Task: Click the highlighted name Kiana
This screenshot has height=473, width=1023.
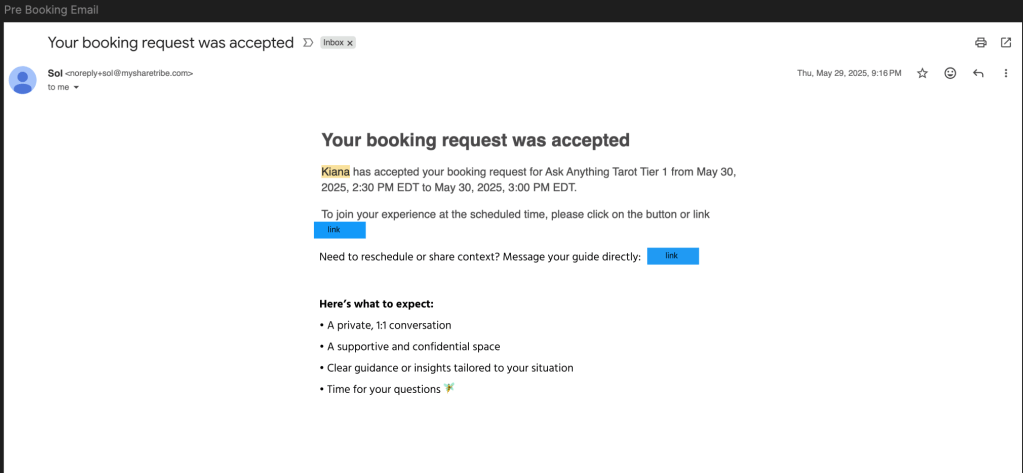Action: [x=335, y=172]
